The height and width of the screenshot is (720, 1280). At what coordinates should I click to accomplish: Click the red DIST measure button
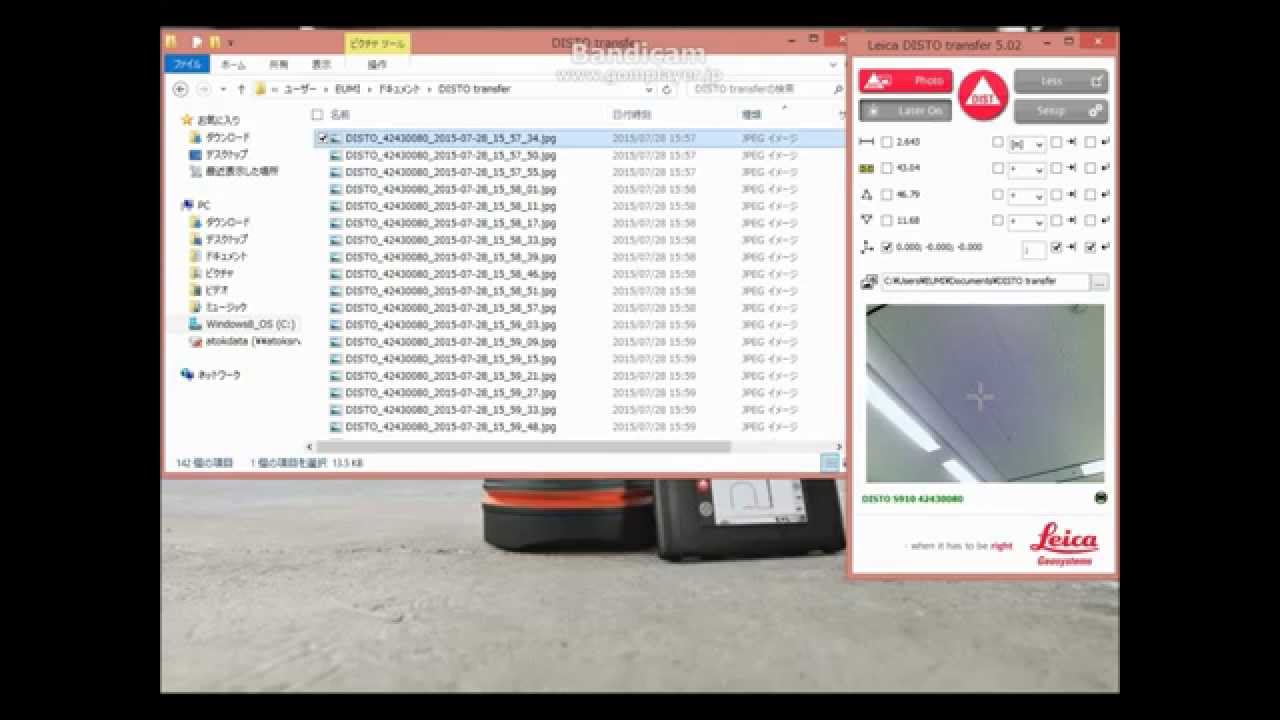[x=982, y=95]
